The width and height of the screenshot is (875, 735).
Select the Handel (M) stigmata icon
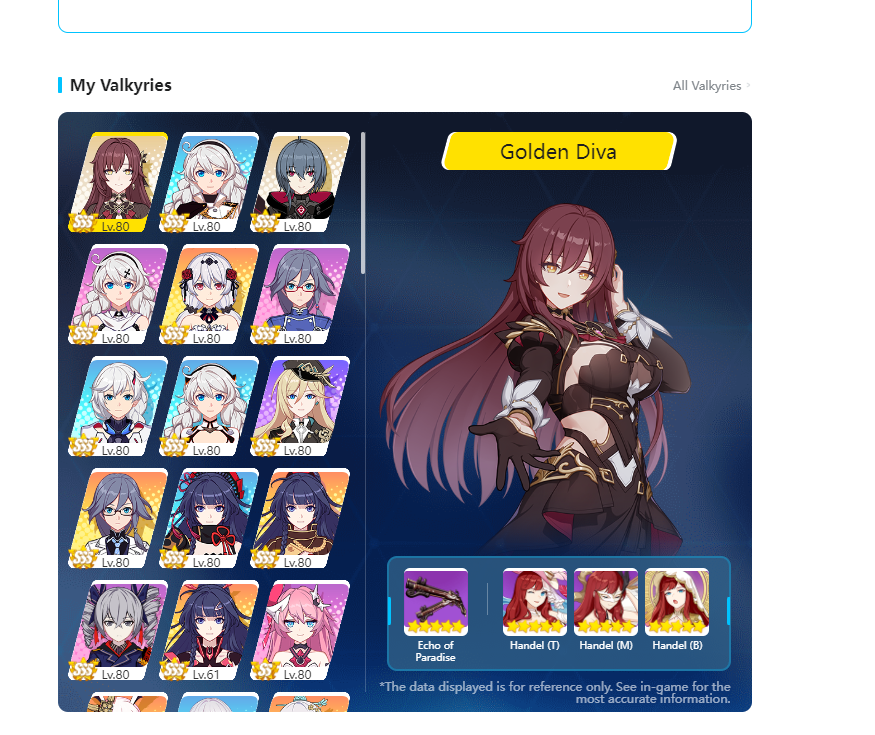(x=605, y=602)
